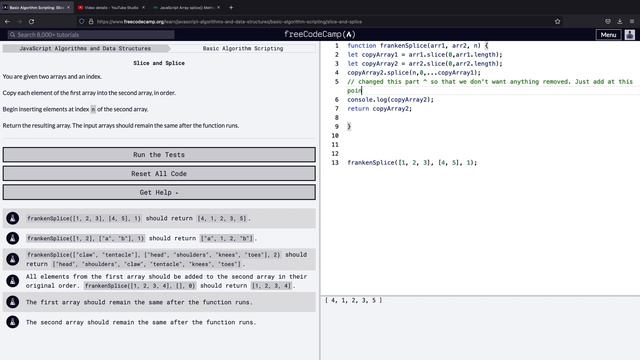
Task: Click the console output [ 4, 1, 2, 3, 5 ]
Action: (x=354, y=300)
